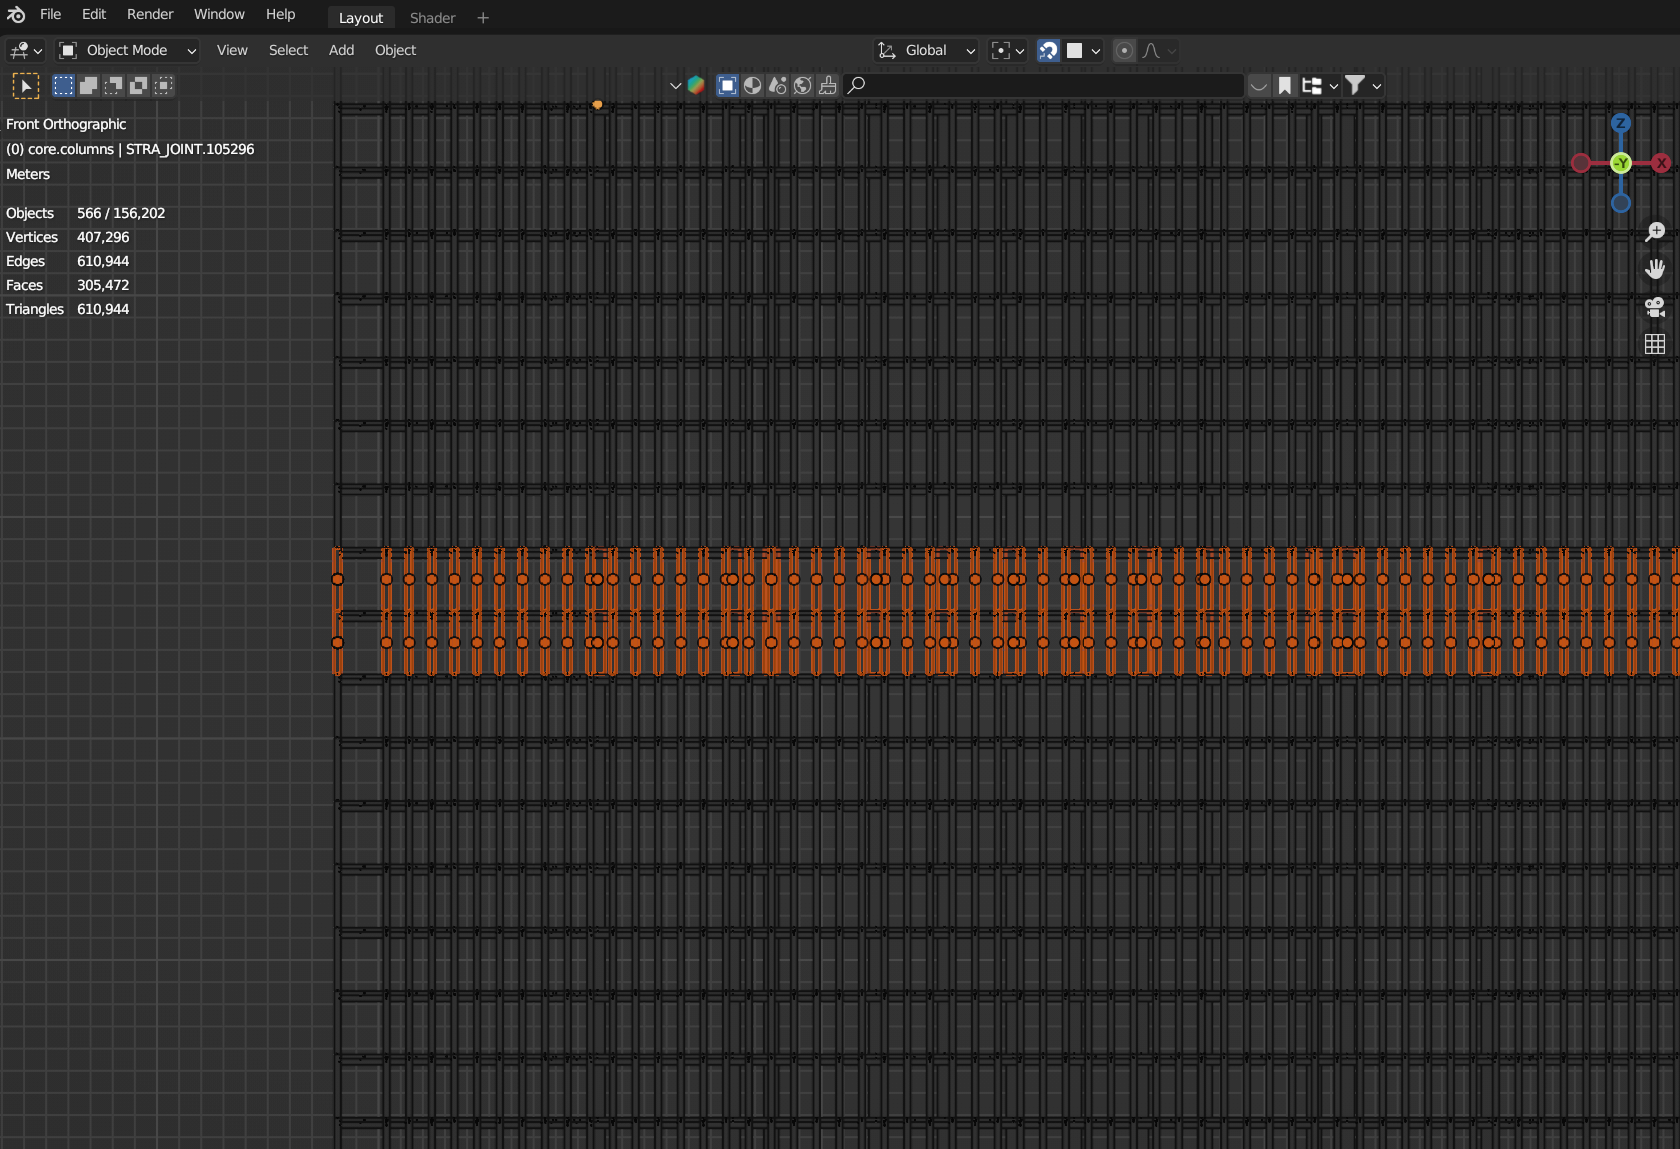Open the Object menu in viewport header
Image resolution: width=1680 pixels, height=1149 pixels.
tap(395, 50)
